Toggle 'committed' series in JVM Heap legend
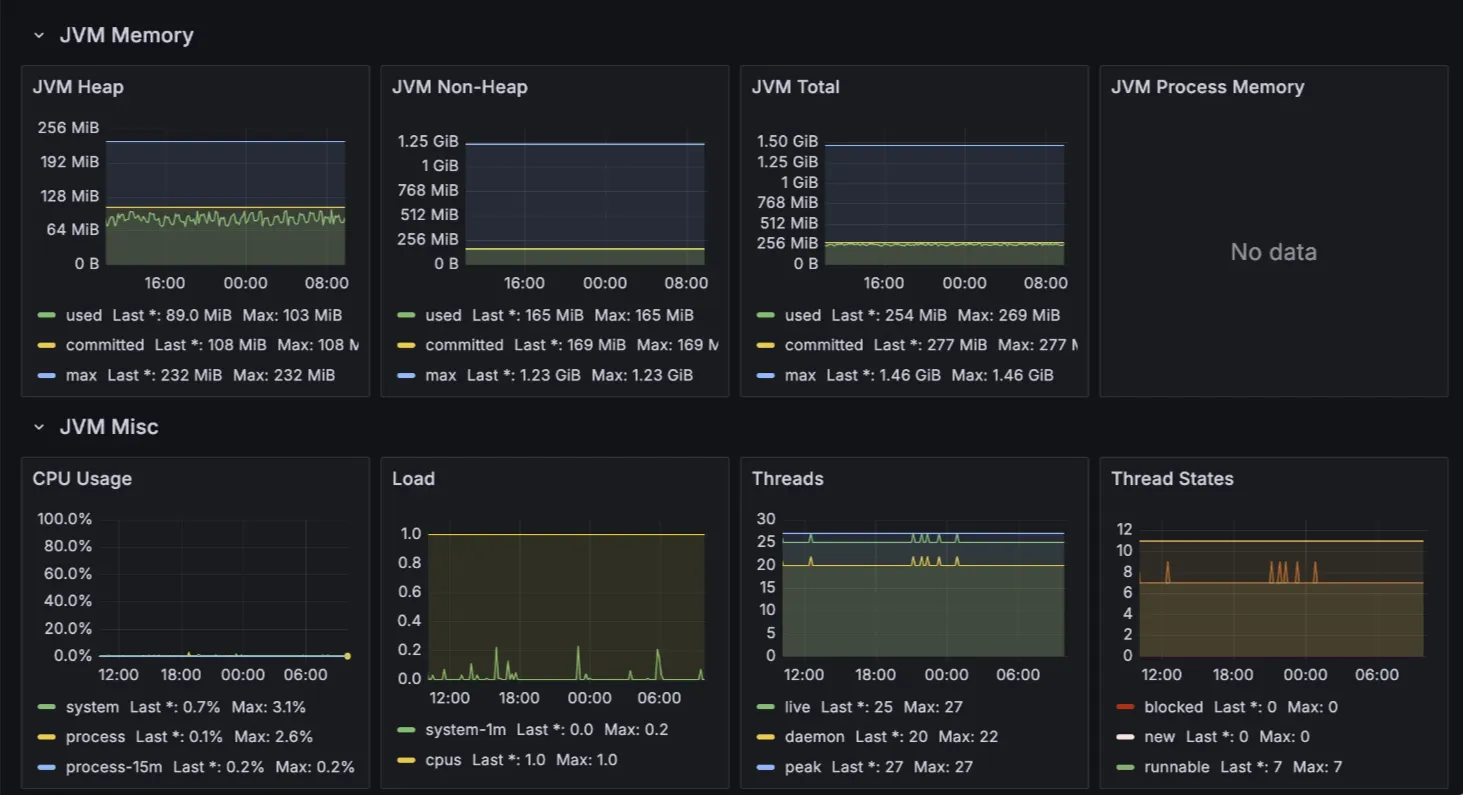The height and width of the screenshot is (795, 1463). click(x=105, y=345)
